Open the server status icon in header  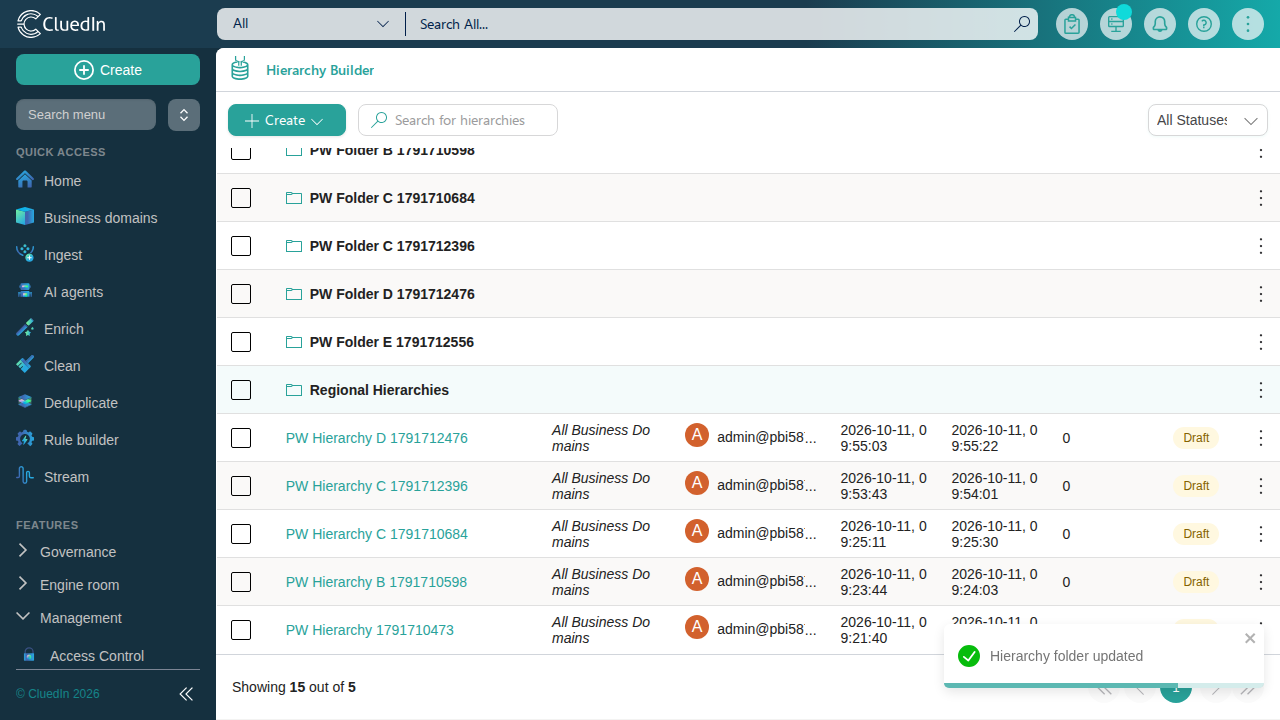click(x=1116, y=24)
